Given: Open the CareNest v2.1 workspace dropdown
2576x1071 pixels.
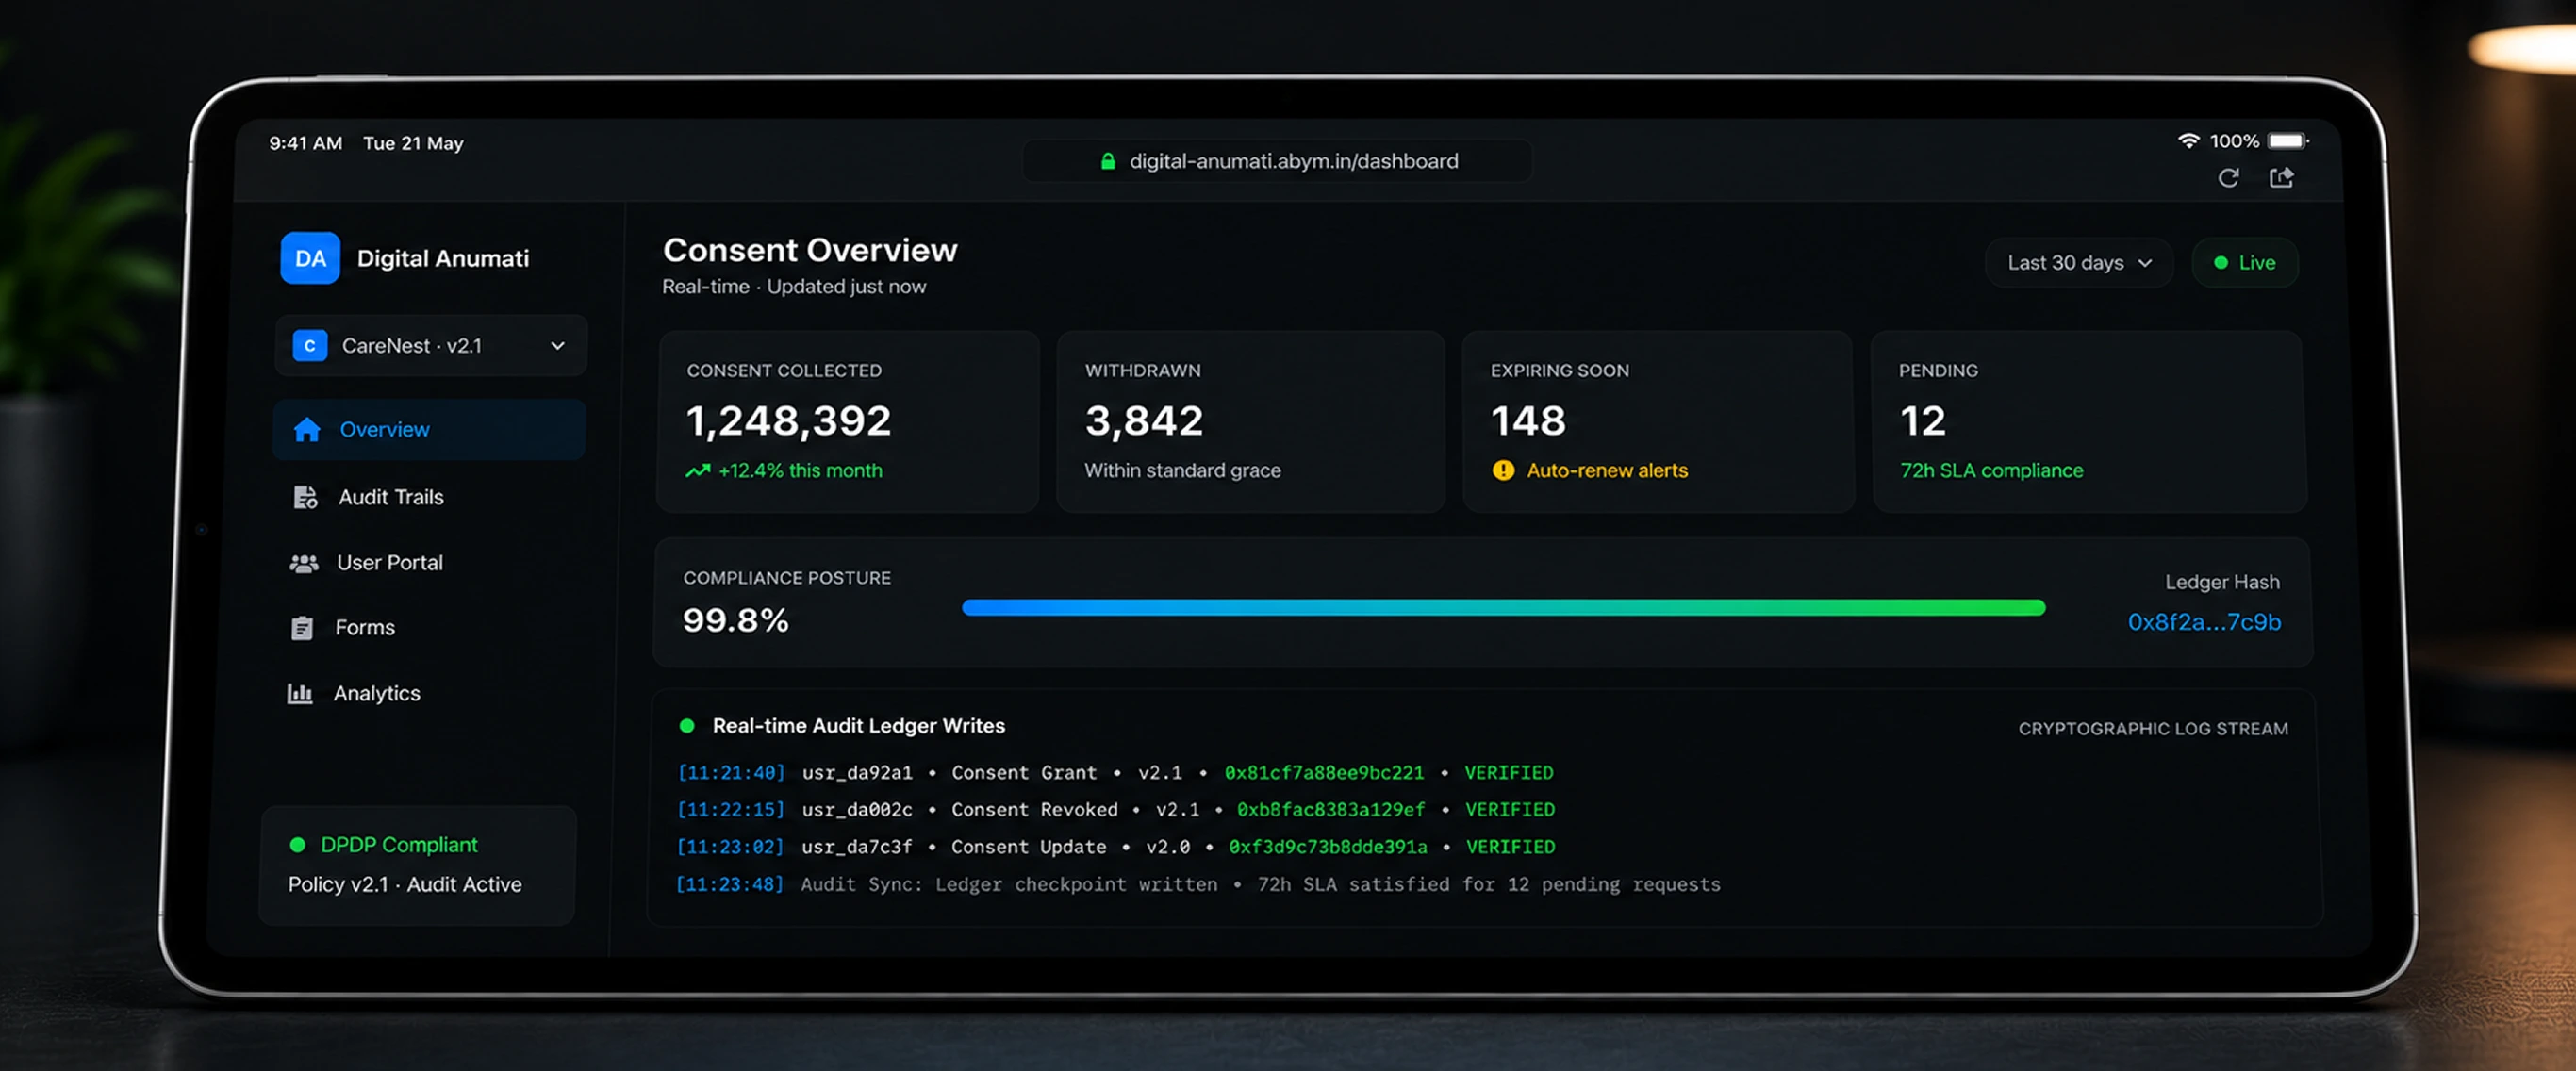Looking at the screenshot, I should 431,345.
